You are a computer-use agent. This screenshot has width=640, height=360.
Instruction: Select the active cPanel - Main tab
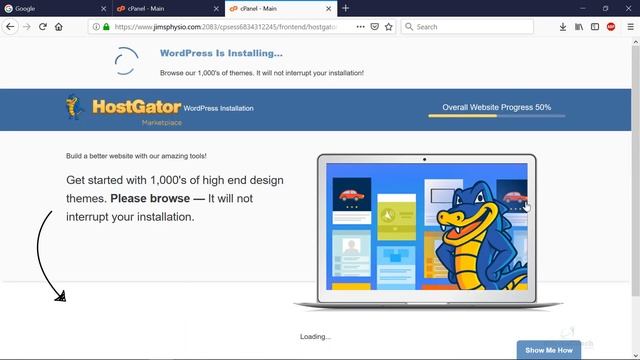tap(281, 9)
